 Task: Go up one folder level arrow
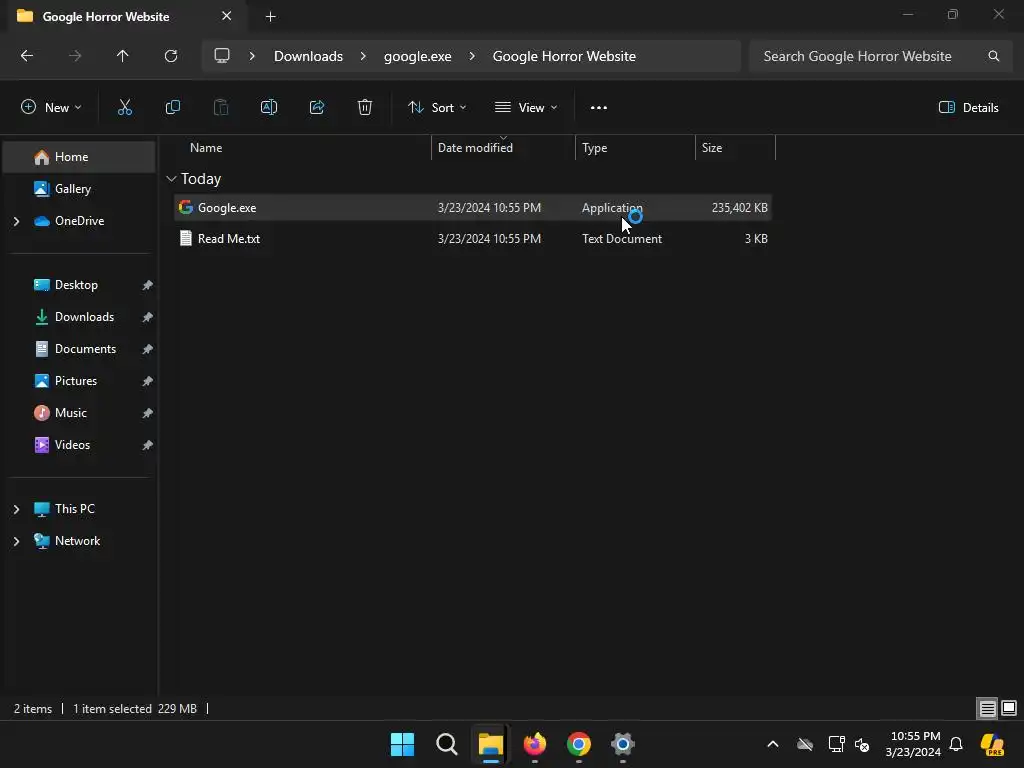point(123,56)
